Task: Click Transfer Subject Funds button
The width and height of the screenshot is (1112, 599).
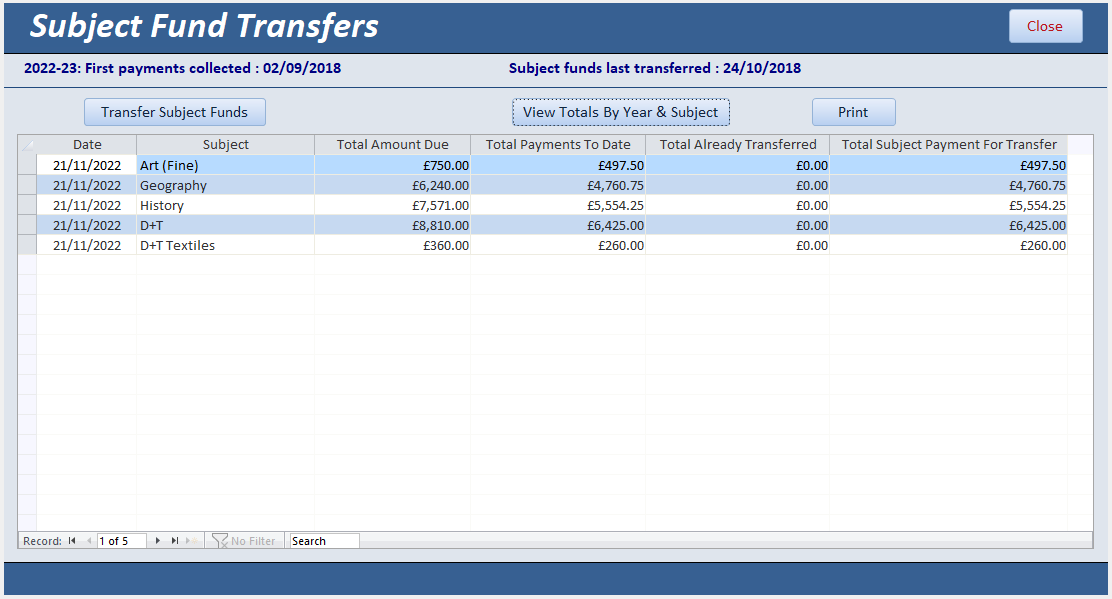Action: [174, 112]
